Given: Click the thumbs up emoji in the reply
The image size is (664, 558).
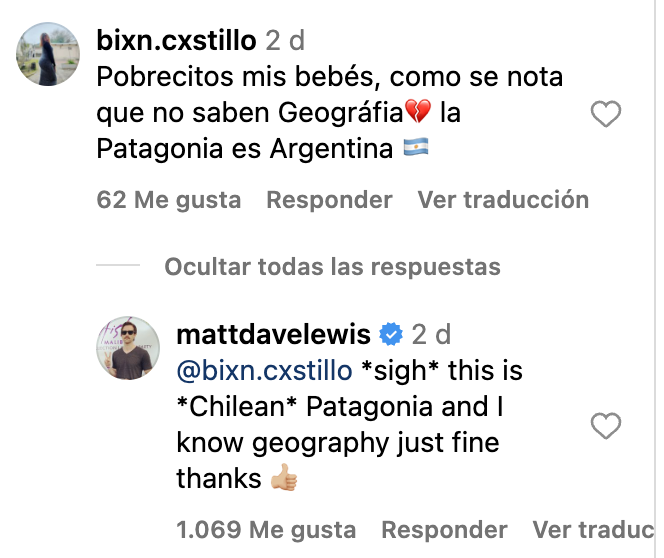Looking at the screenshot, I should click(284, 479).
